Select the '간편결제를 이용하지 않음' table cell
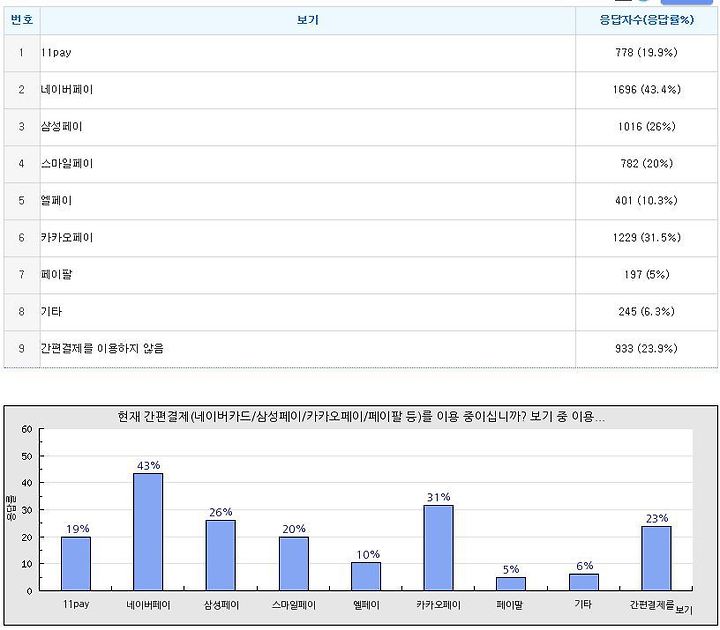Viewport: 720px width, 630px height. coord(308,349)
